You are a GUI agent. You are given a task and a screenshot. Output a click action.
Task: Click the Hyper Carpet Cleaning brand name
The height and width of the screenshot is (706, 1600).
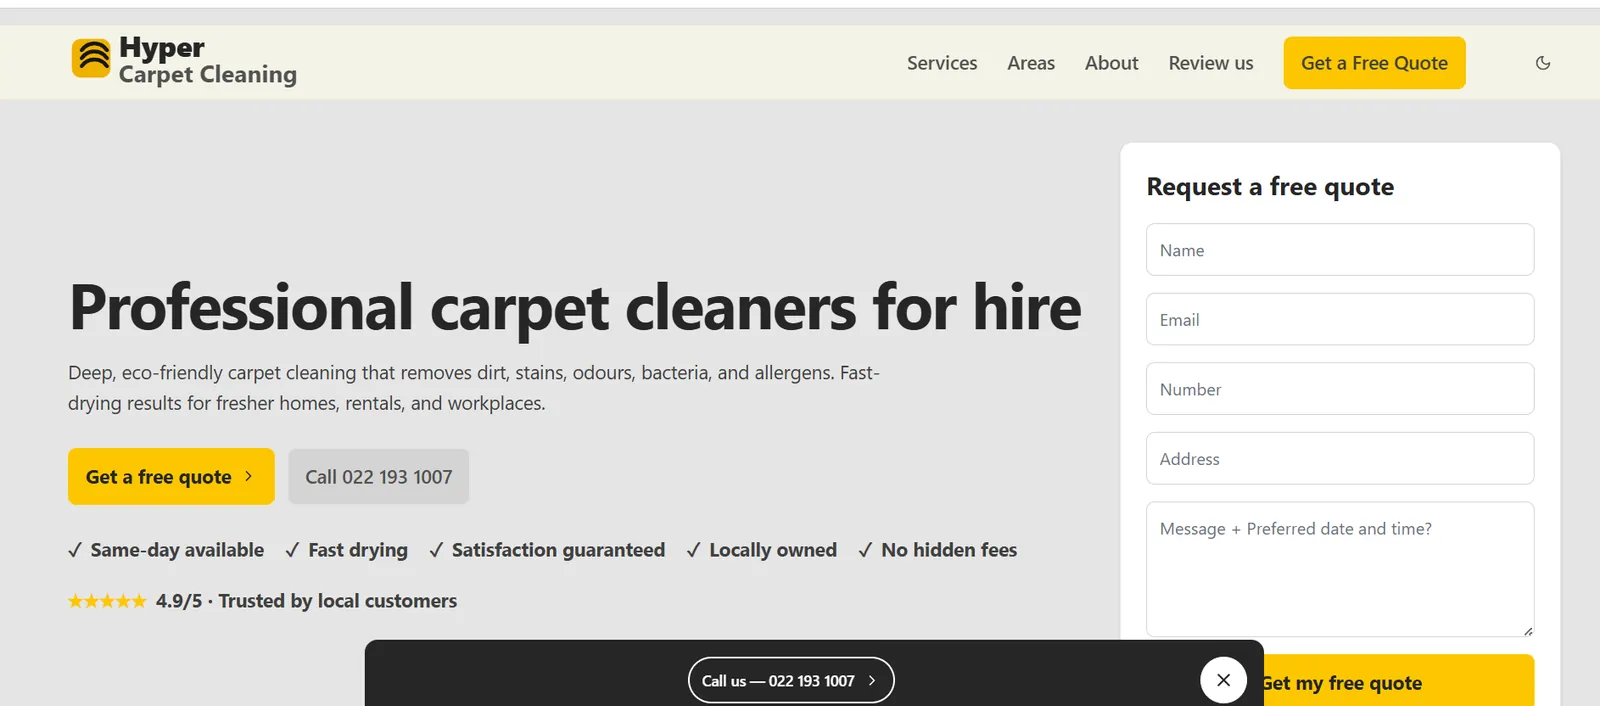point(208,61)
